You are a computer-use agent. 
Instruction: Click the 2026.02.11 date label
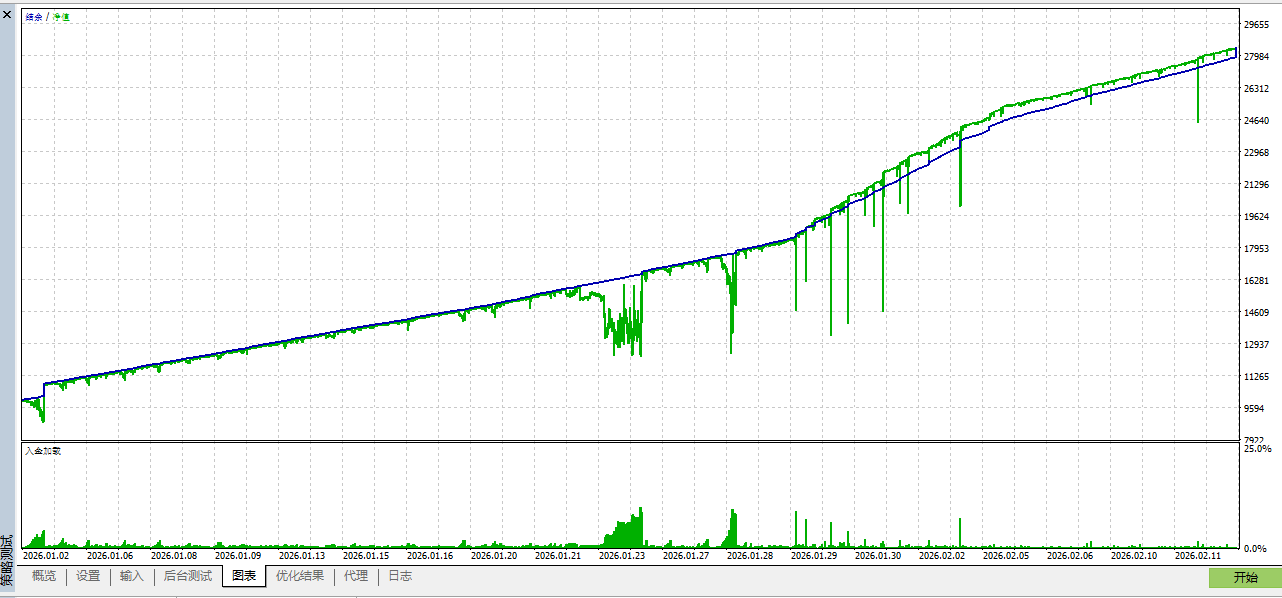pos(1198,555)
